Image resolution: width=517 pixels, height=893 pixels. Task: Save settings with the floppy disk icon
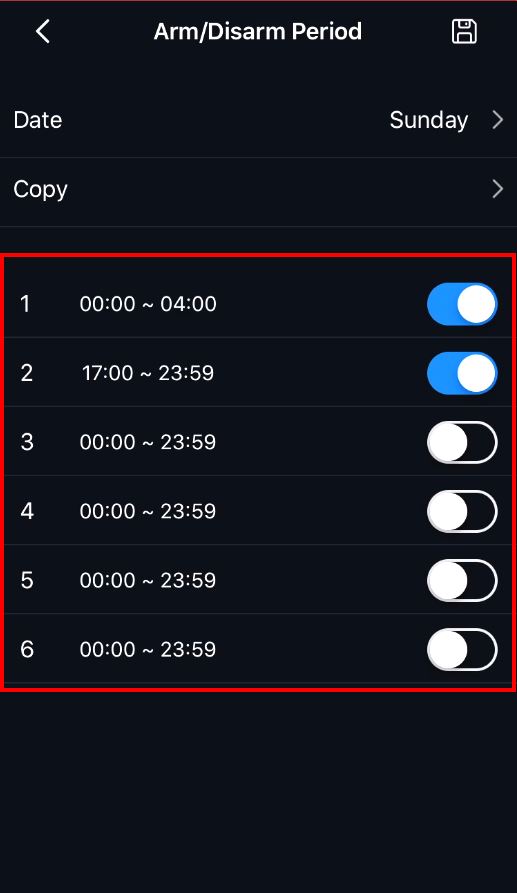tap(464, 31)
